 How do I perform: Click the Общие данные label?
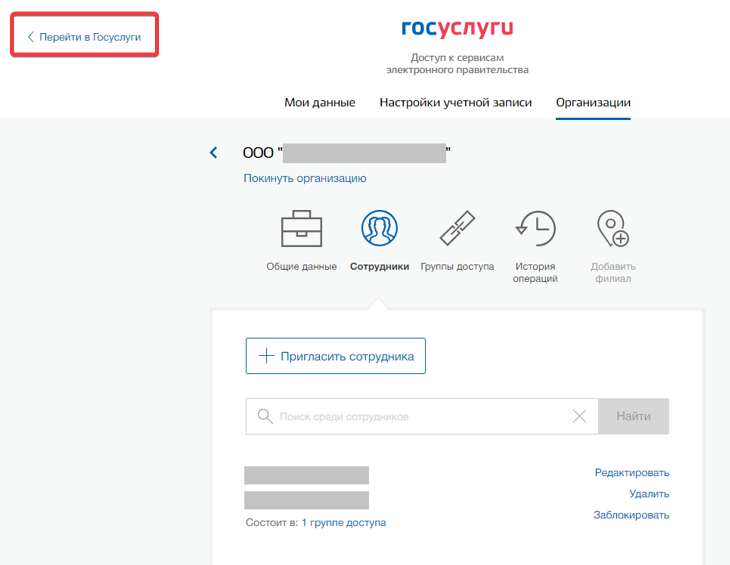pos(301,267)
